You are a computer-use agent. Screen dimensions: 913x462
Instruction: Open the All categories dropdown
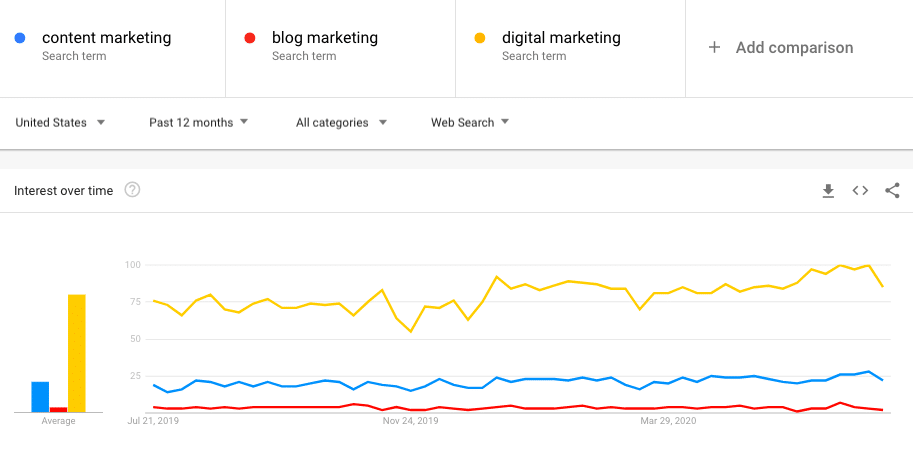[x=341, y=122]
